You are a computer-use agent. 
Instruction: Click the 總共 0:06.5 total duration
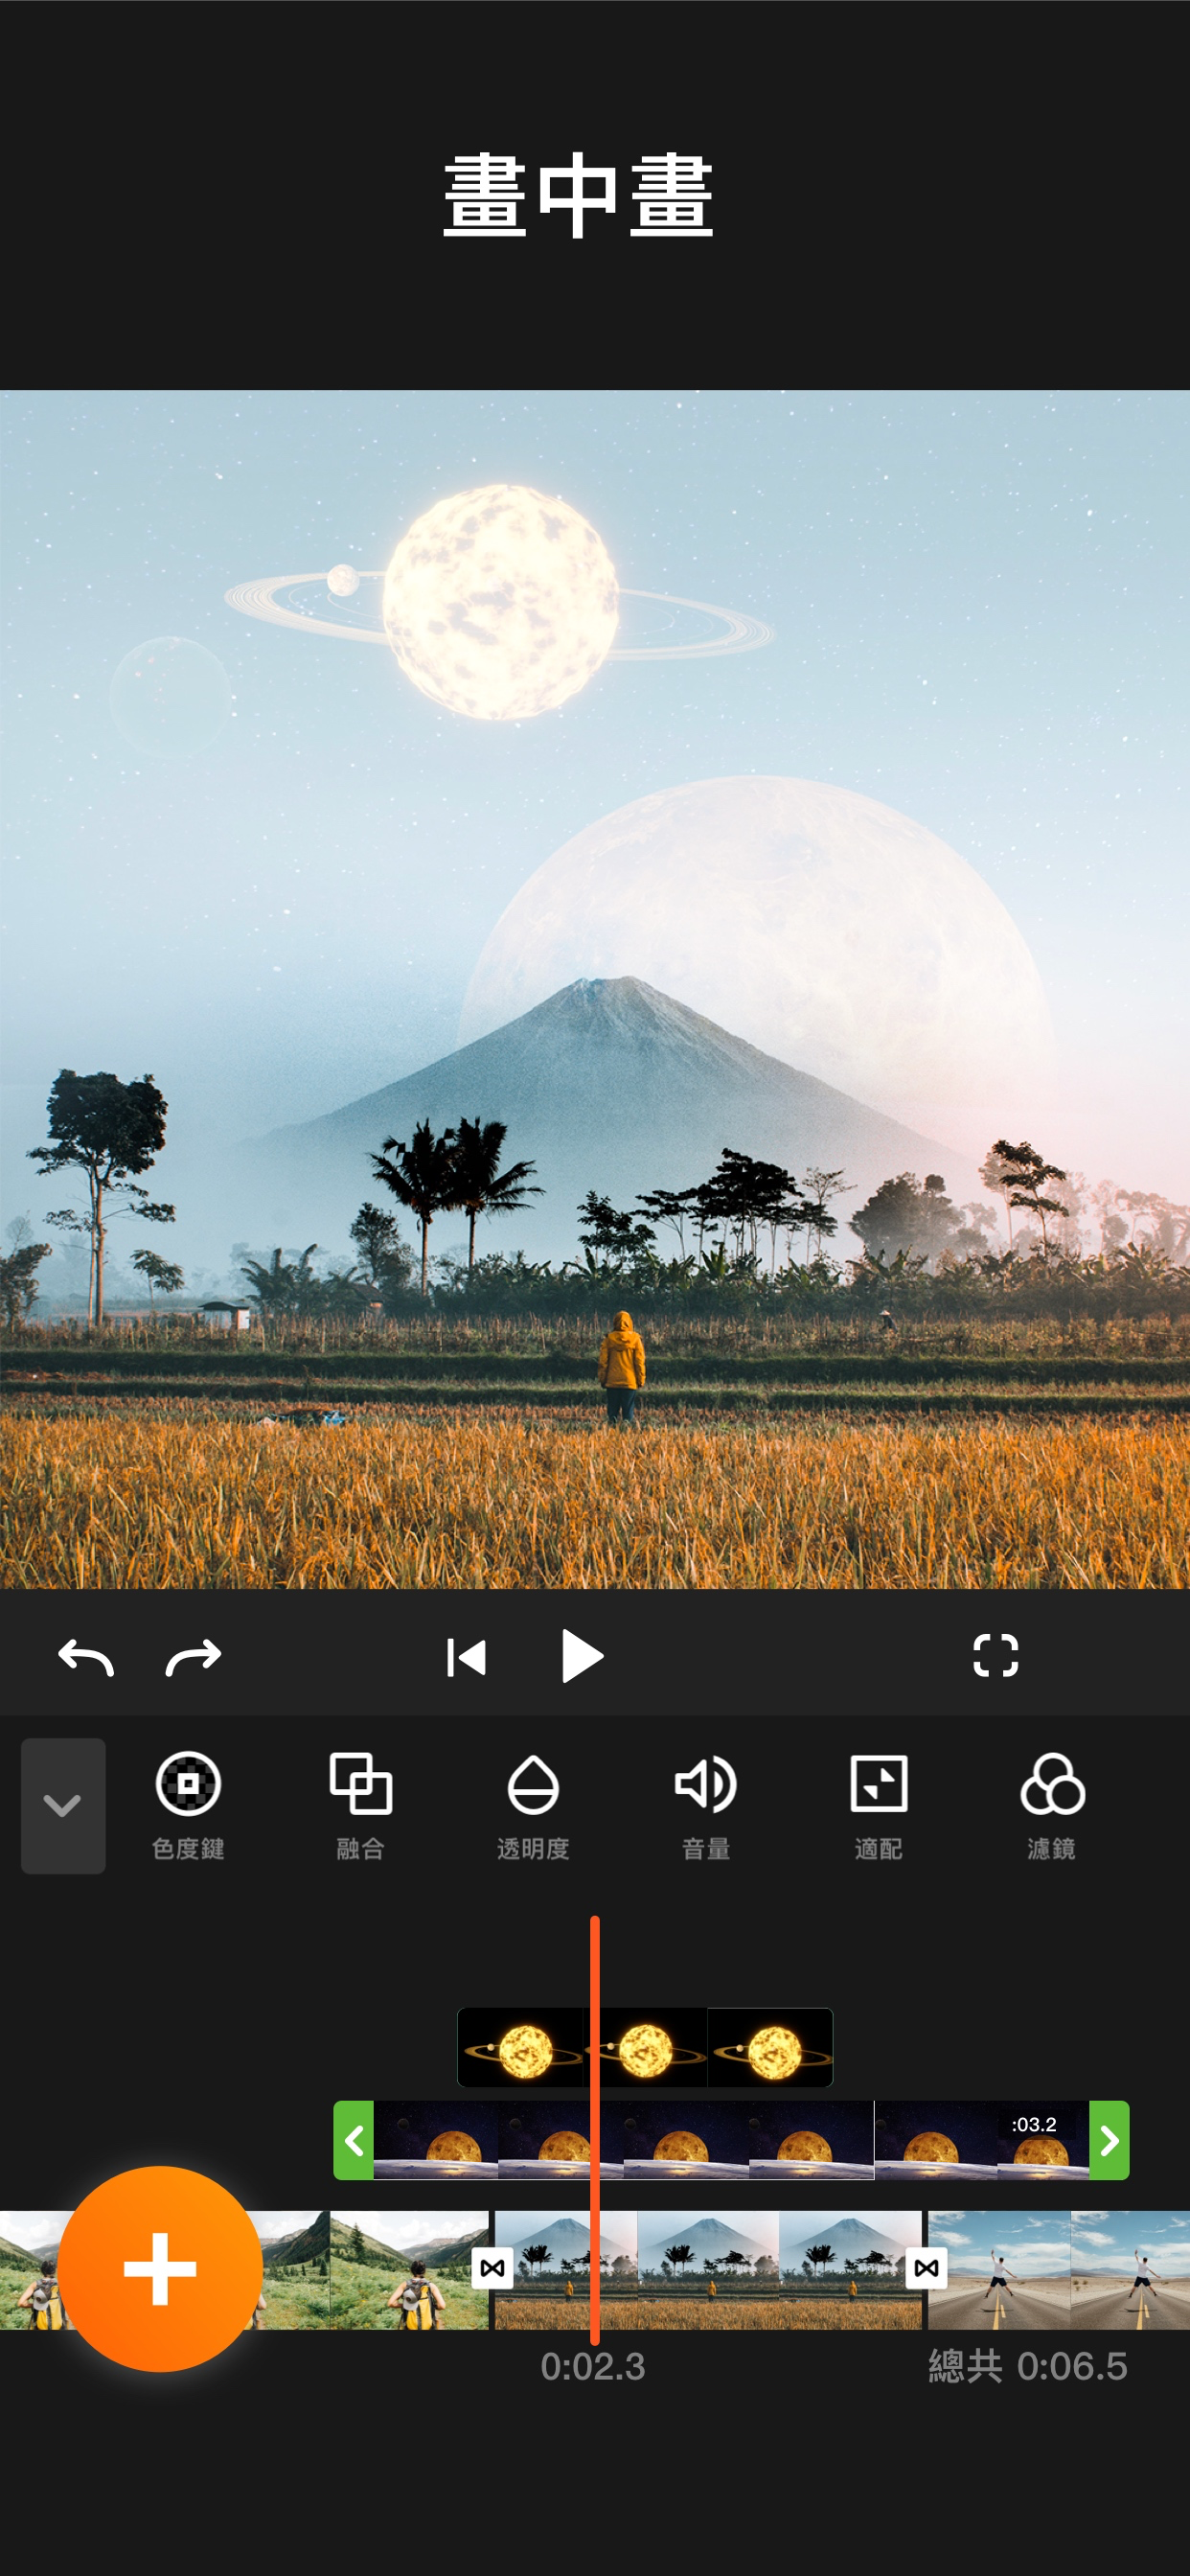click(x=1028, y=2367)
